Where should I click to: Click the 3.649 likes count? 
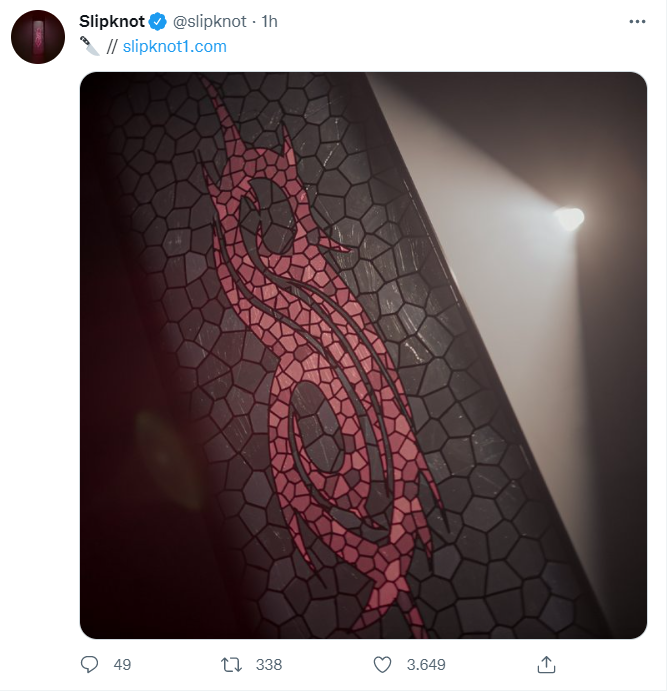click(x=426, y=665)
